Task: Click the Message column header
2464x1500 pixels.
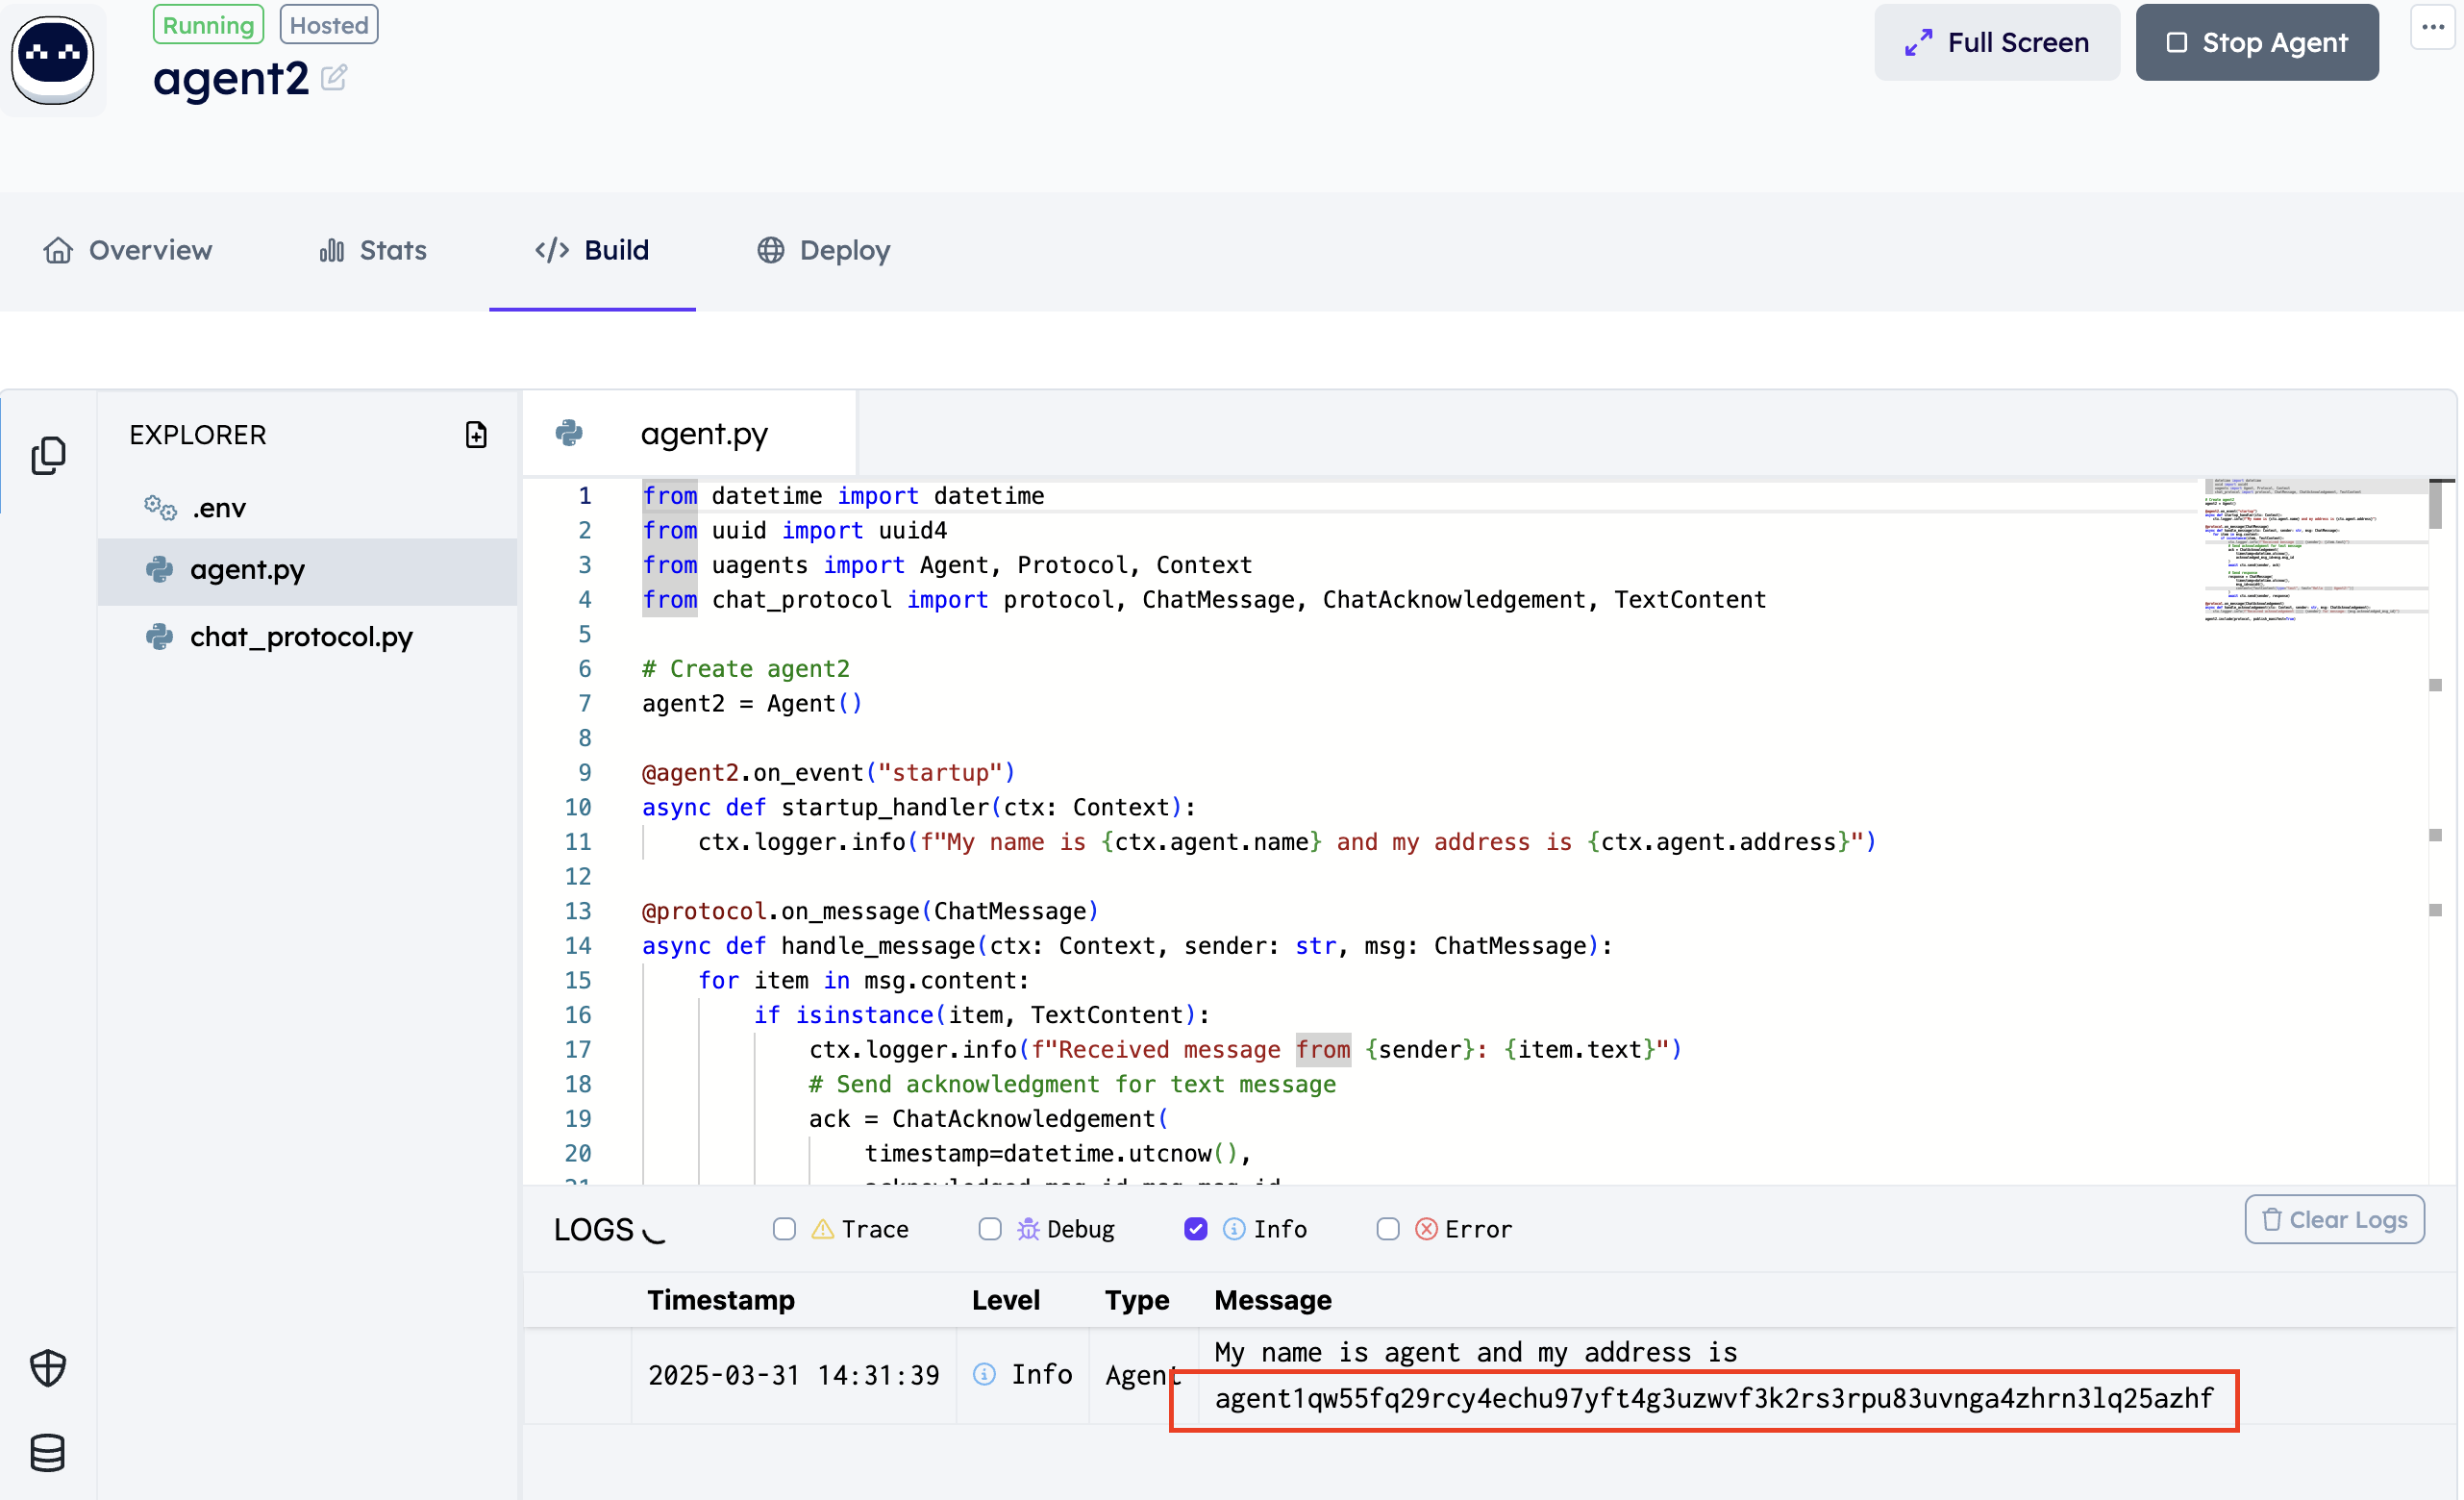Action: coord(1273,1300)
